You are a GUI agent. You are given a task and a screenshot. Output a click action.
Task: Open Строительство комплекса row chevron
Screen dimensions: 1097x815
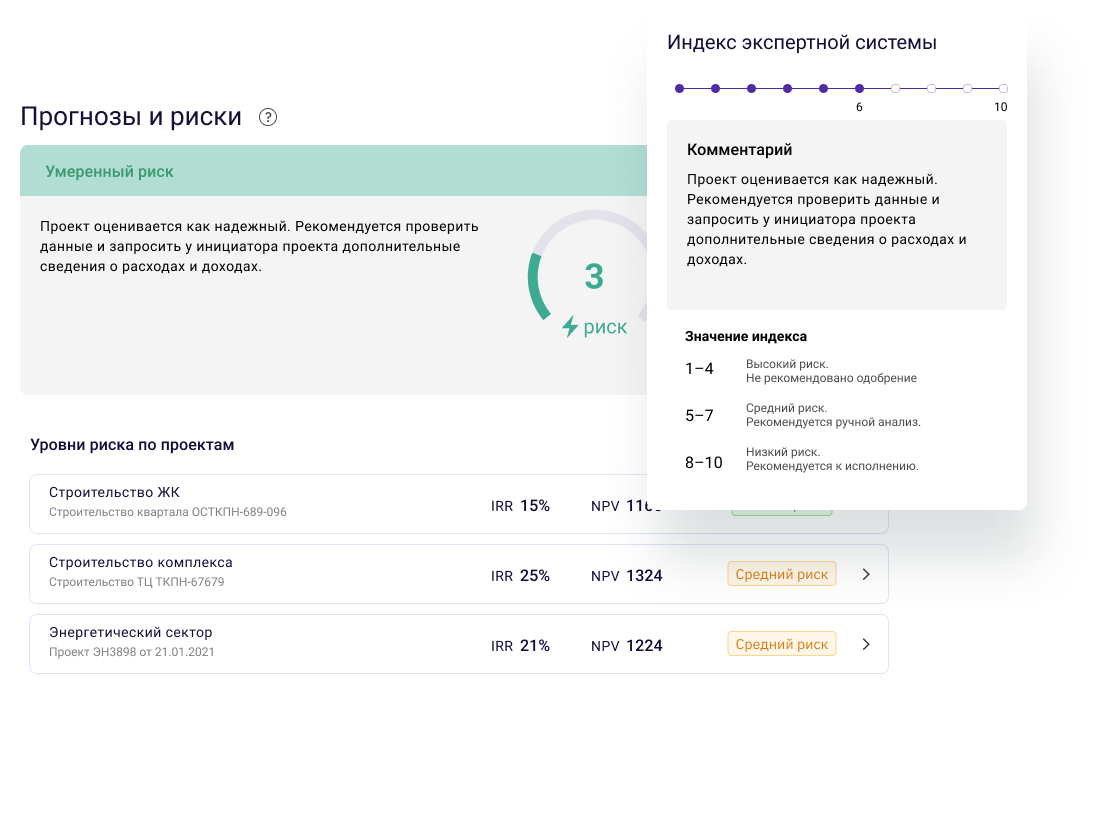click(866, 574)
